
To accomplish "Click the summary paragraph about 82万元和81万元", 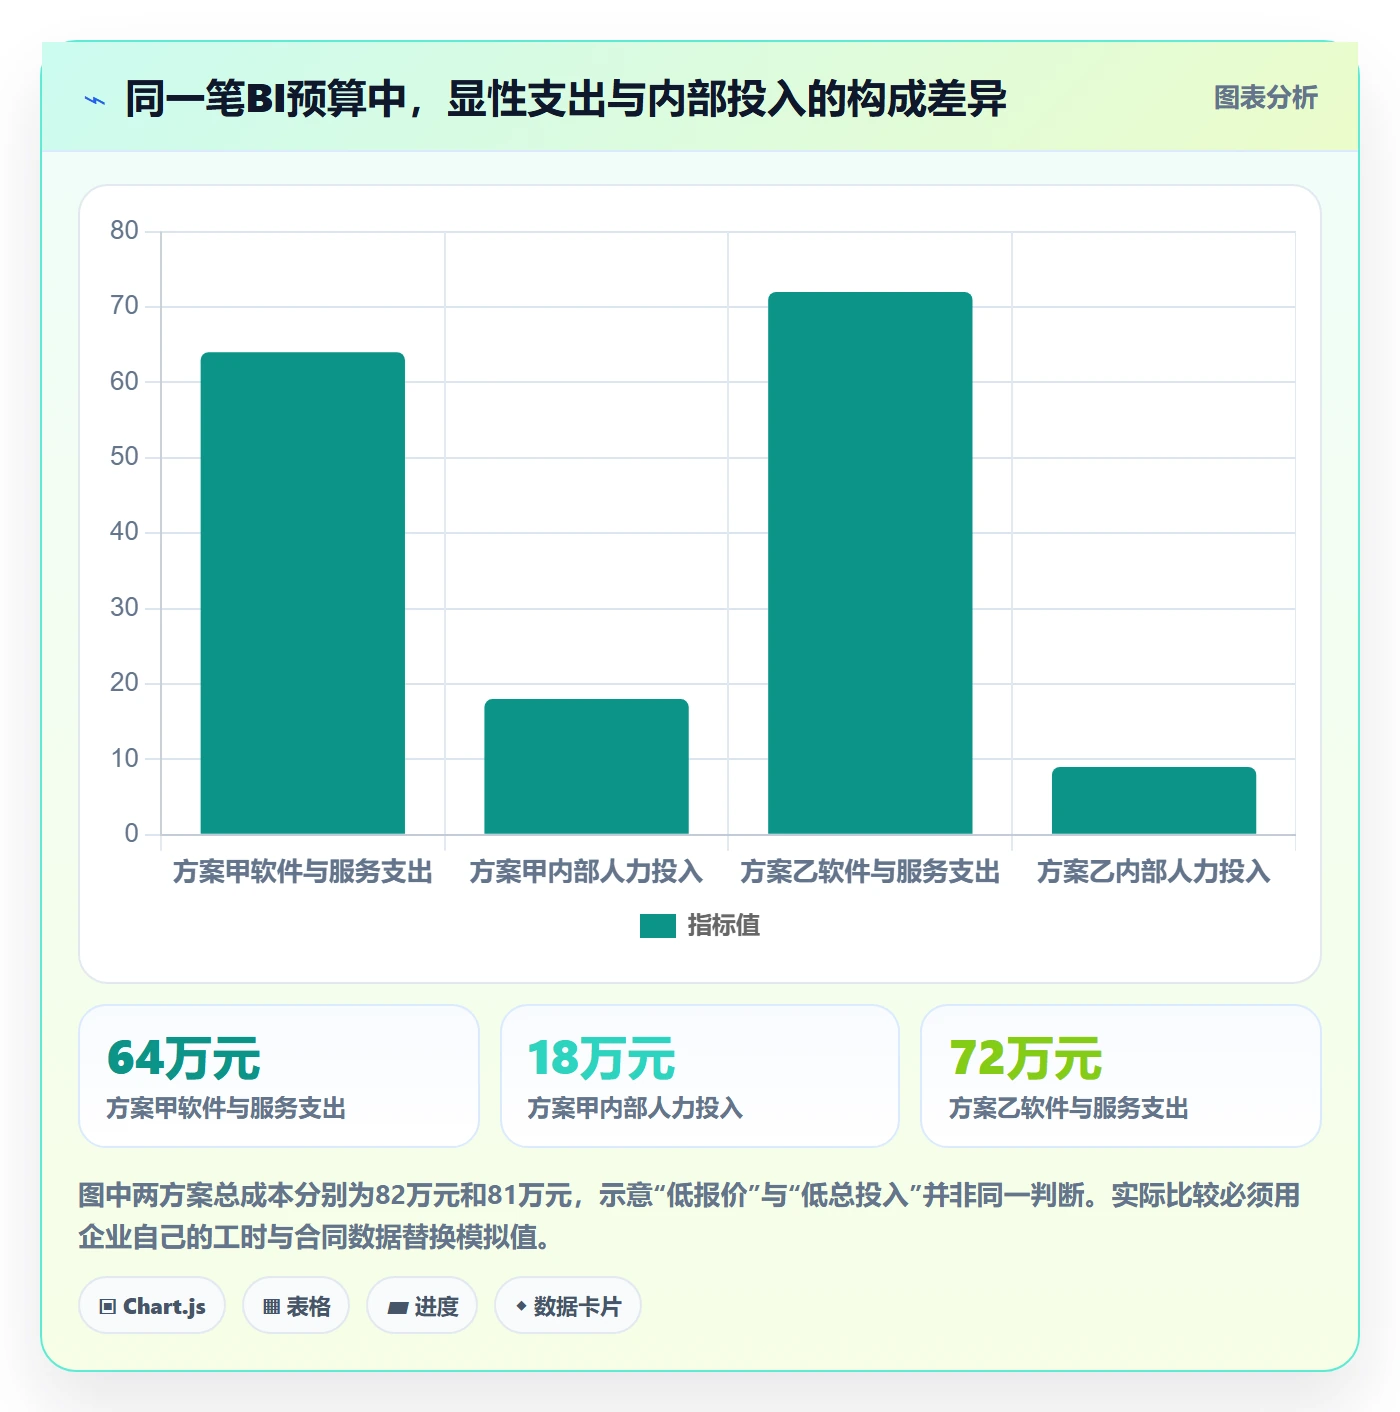I will coord(690,1216).
